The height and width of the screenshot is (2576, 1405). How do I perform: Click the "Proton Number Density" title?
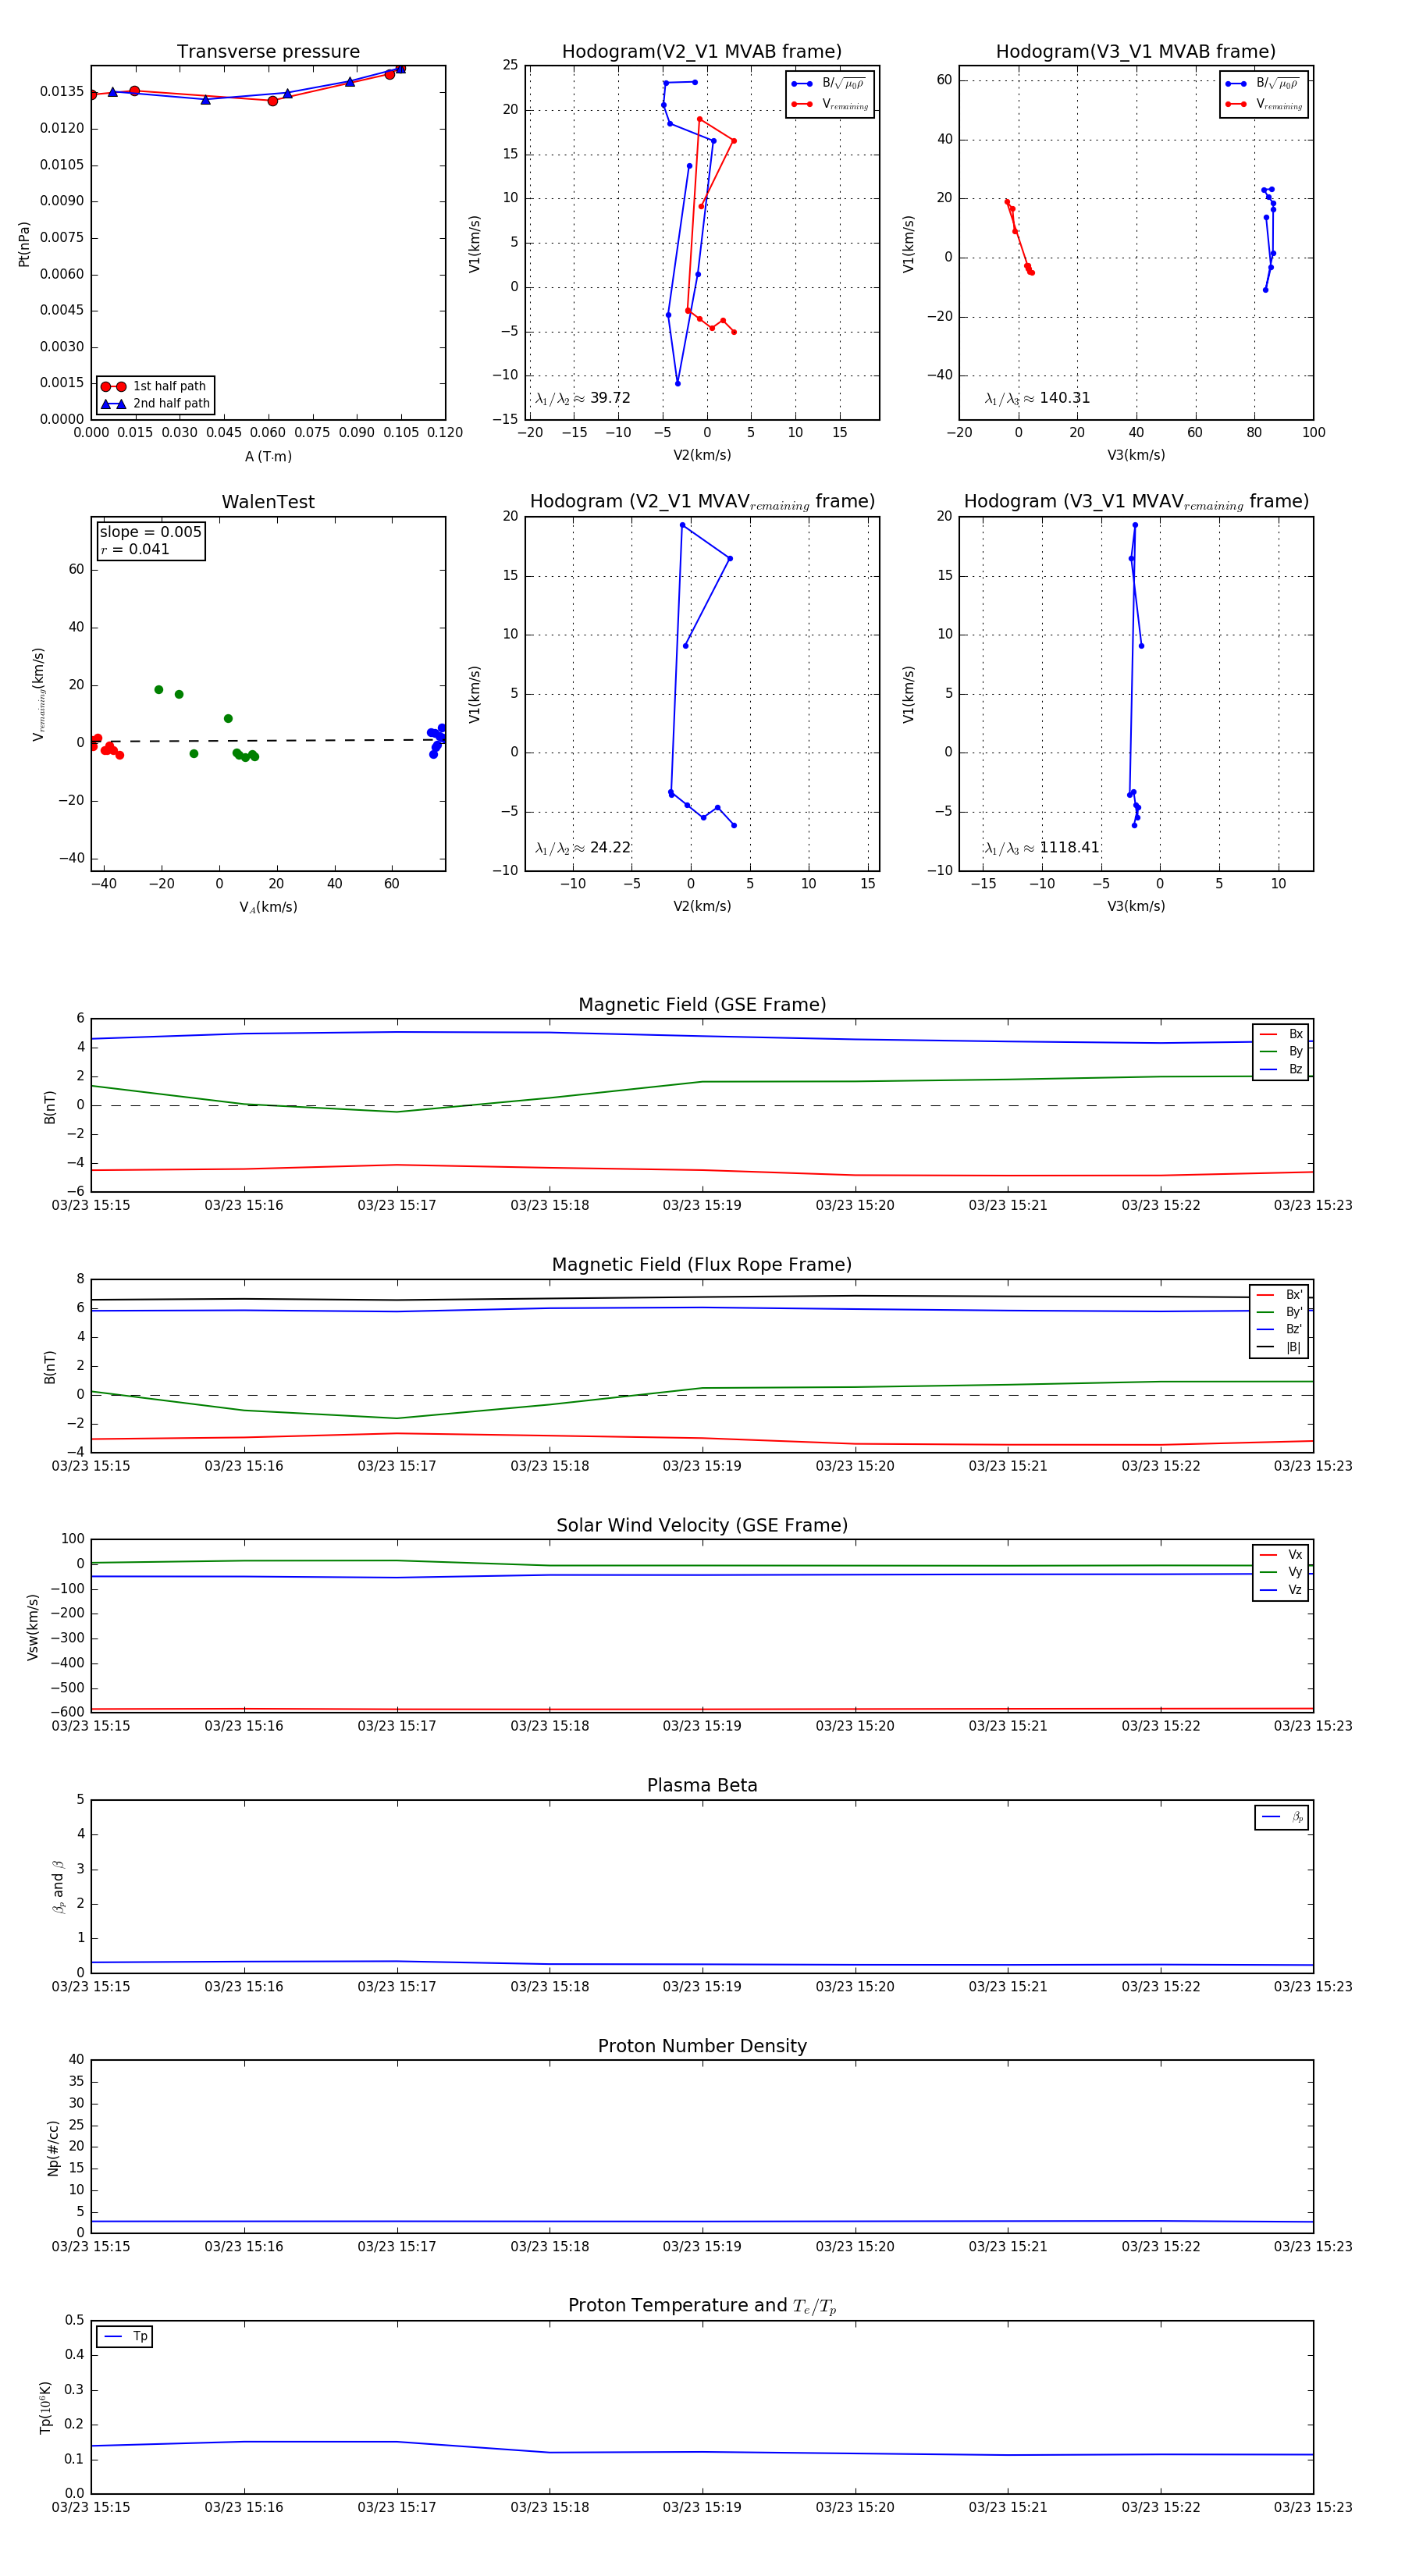point(702,2046)
